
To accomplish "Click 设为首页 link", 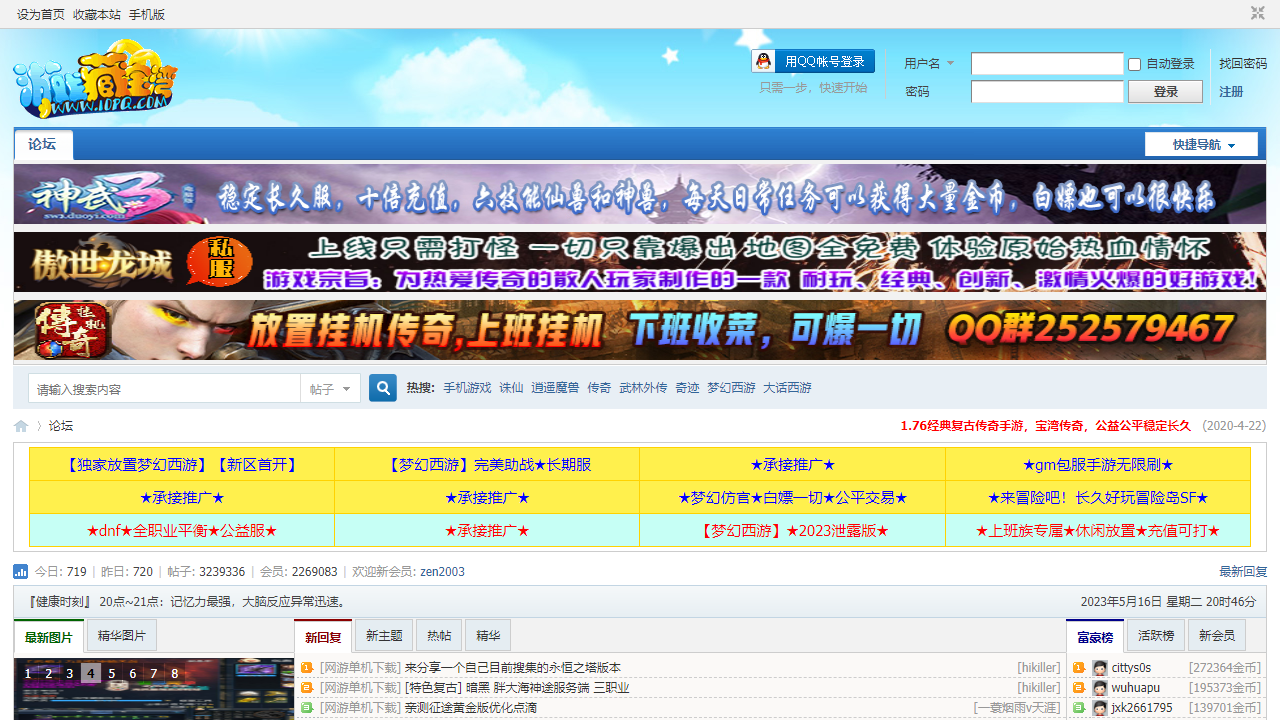I will pos(41,15).
